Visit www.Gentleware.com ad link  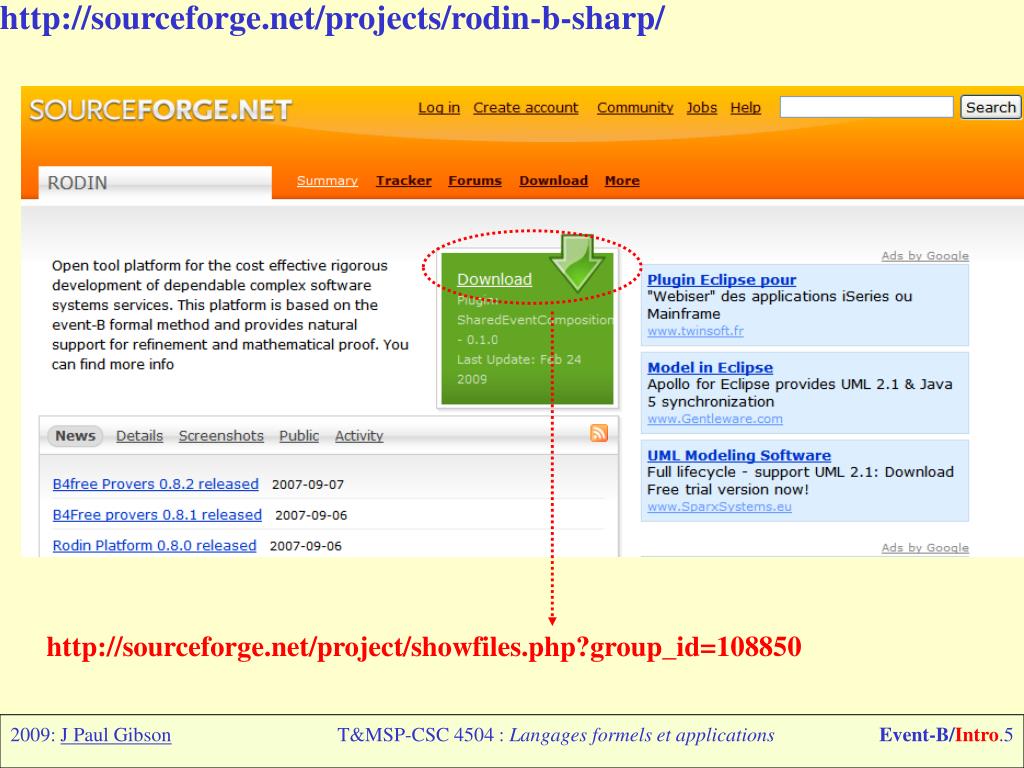[x=715, y=419]
